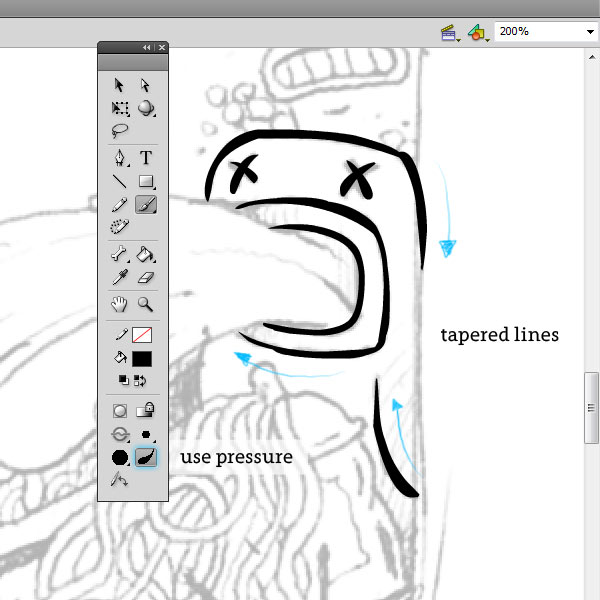600x600 pixels.
Task: Select the Eyedropper tool
Action: pos(120,277)
